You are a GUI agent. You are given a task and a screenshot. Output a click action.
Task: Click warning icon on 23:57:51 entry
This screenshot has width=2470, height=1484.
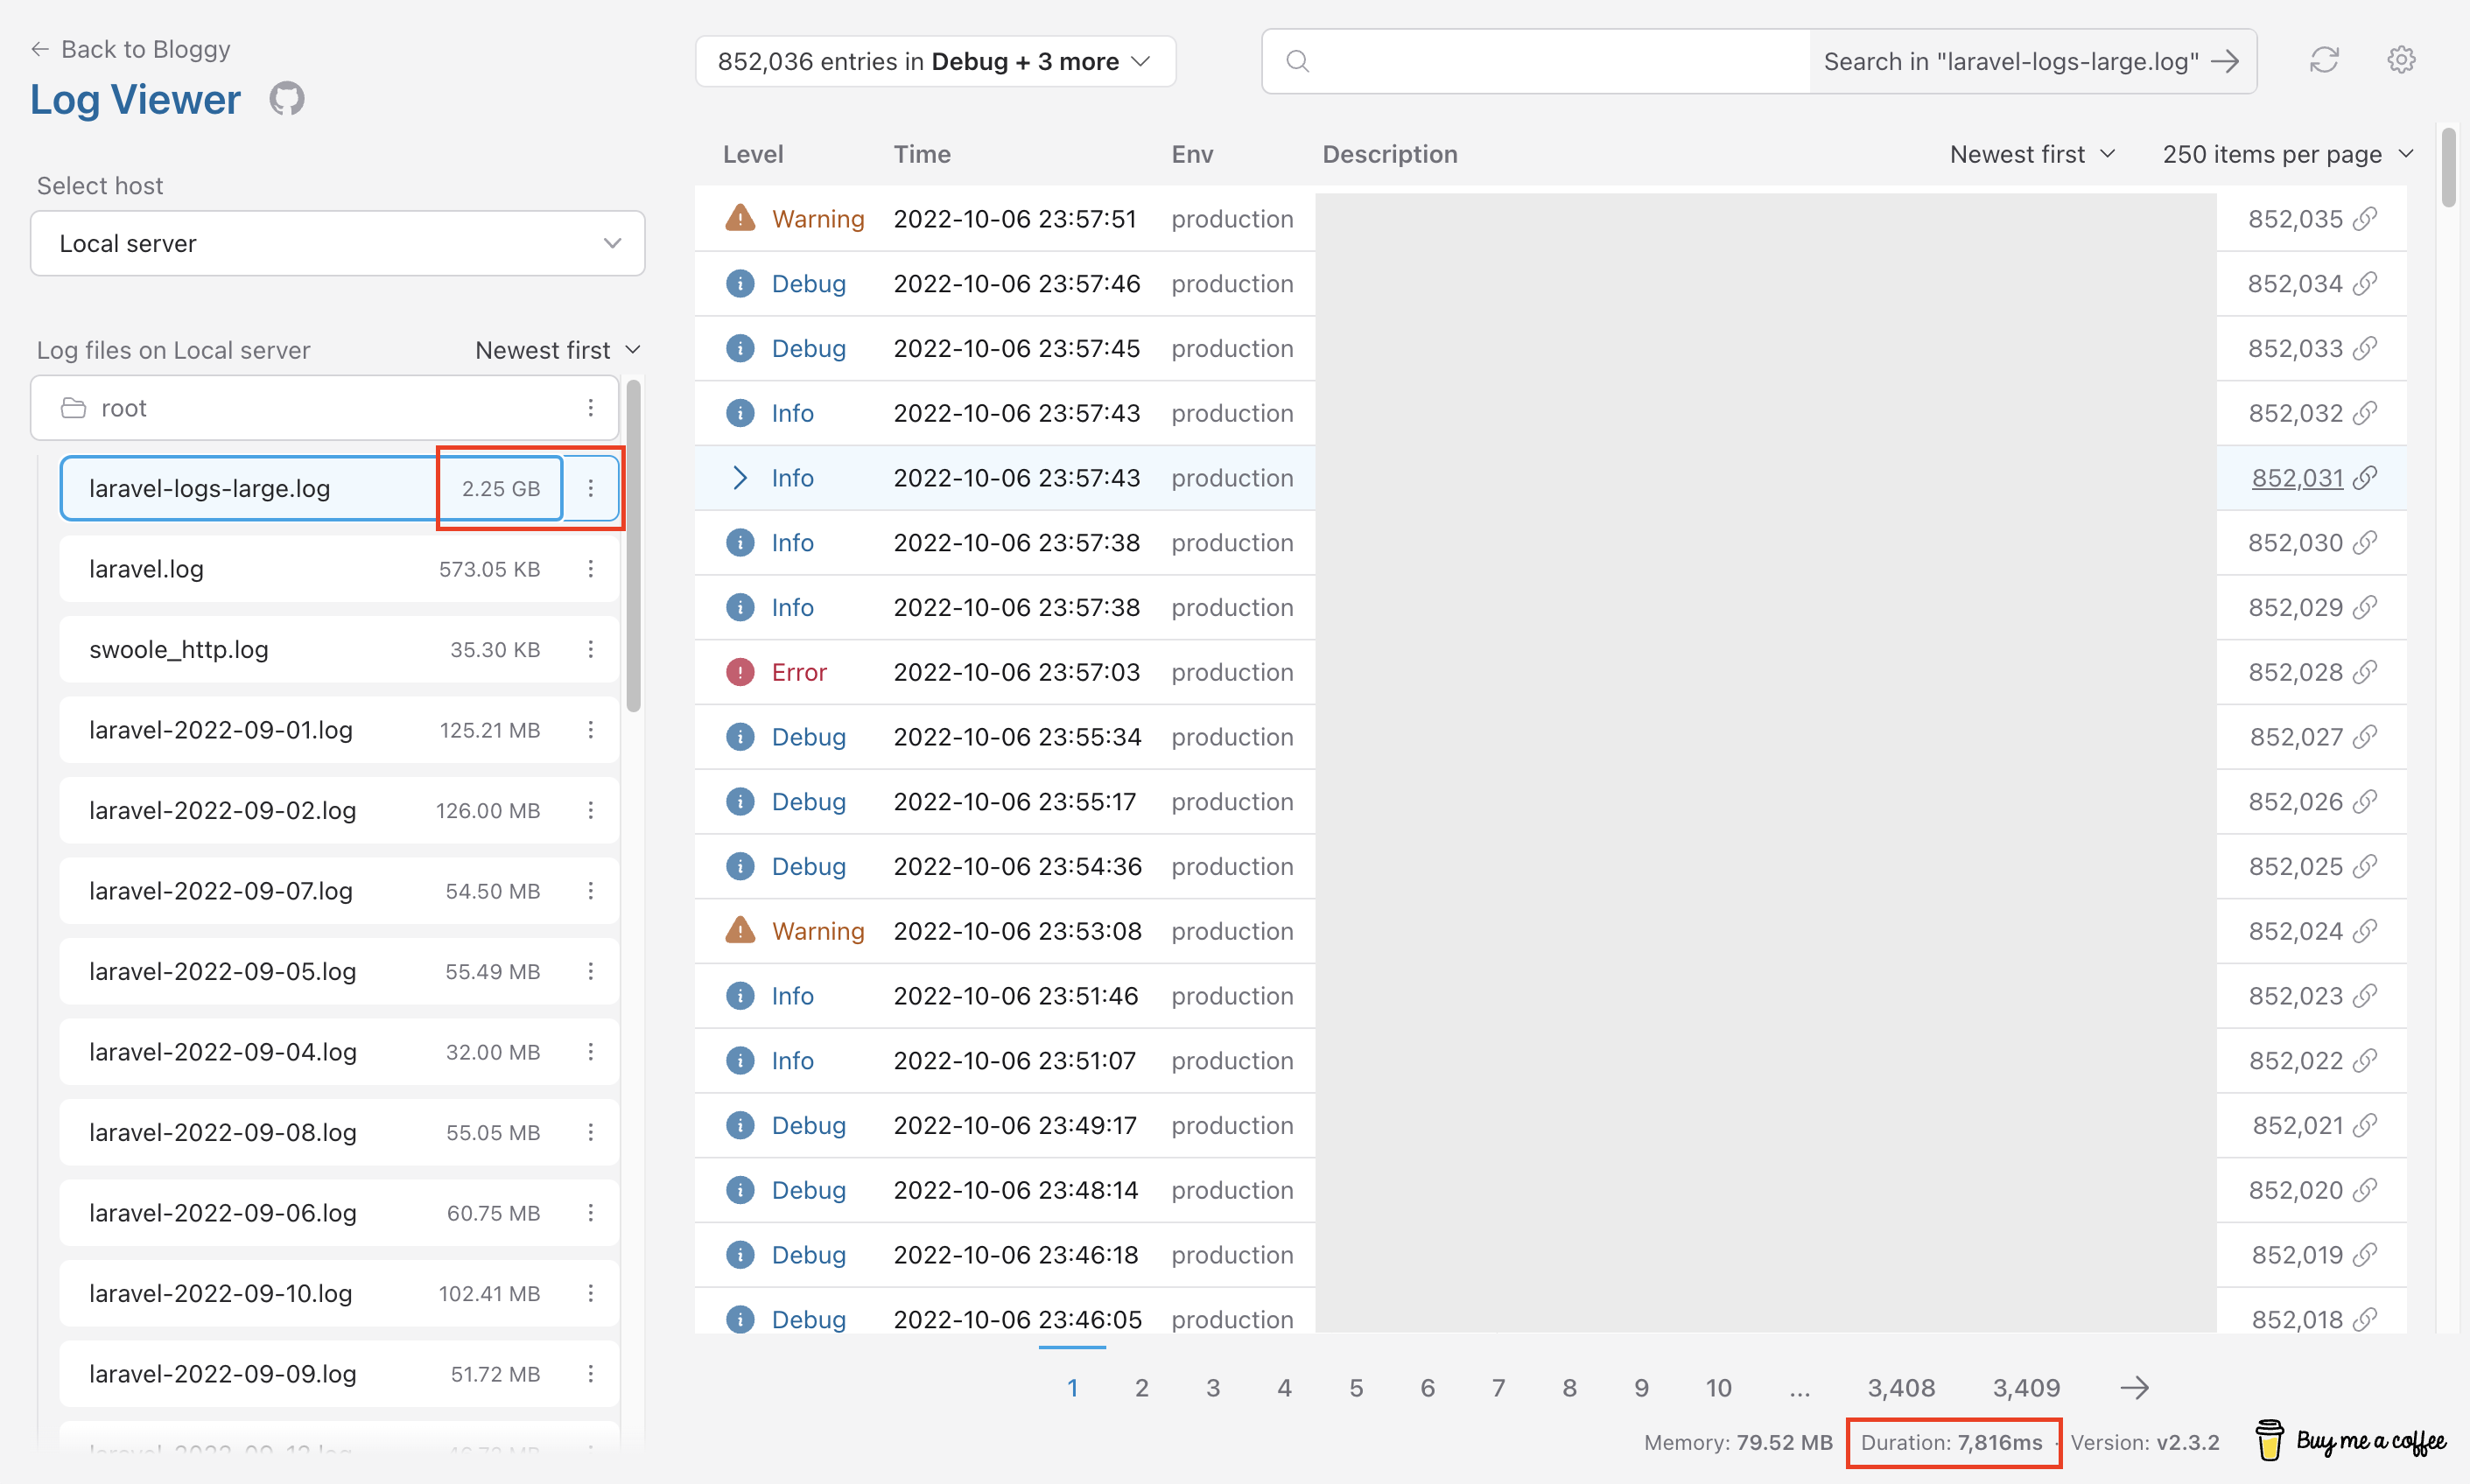(740, 218)
